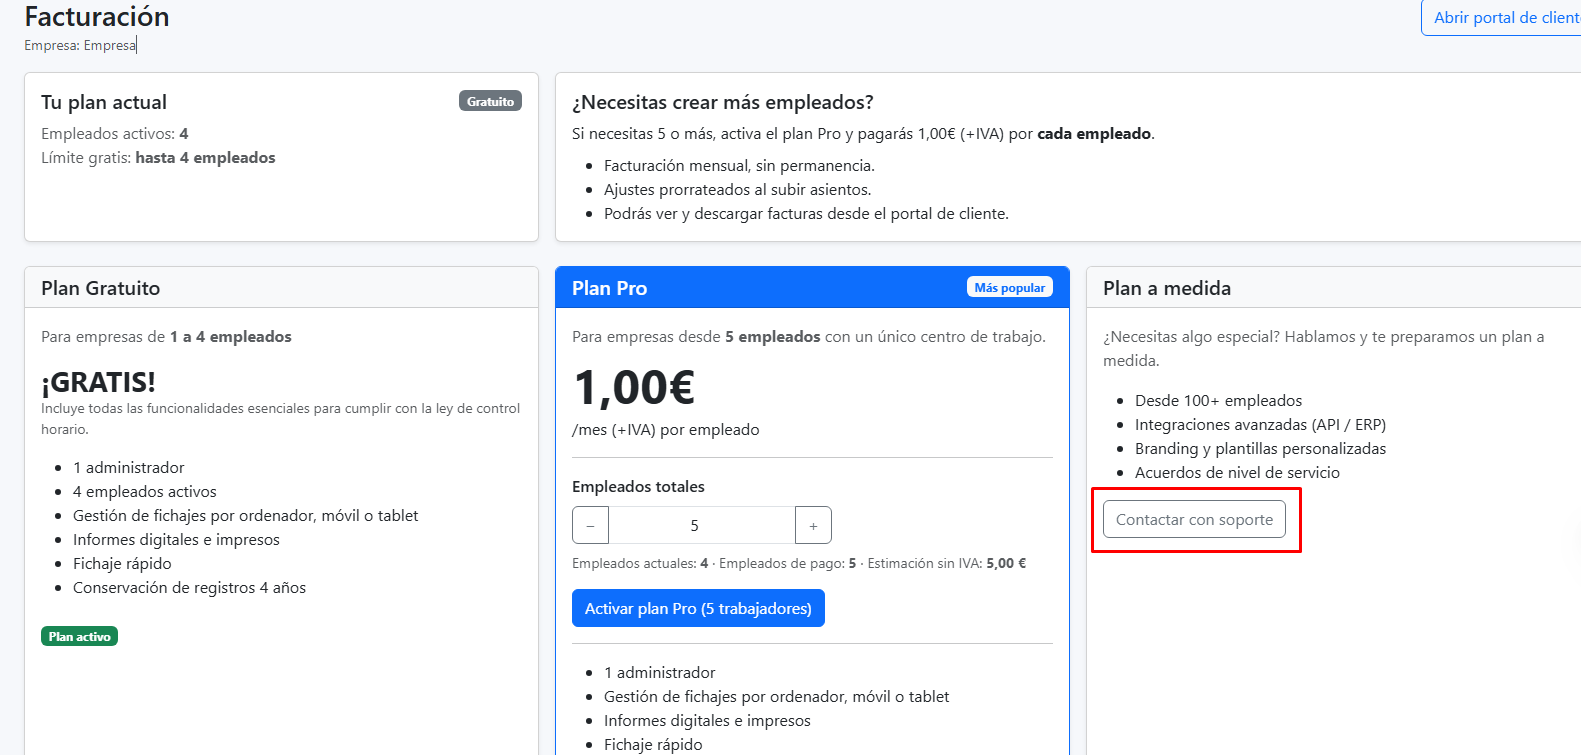Click the Empleados totales label

[638, 486]
